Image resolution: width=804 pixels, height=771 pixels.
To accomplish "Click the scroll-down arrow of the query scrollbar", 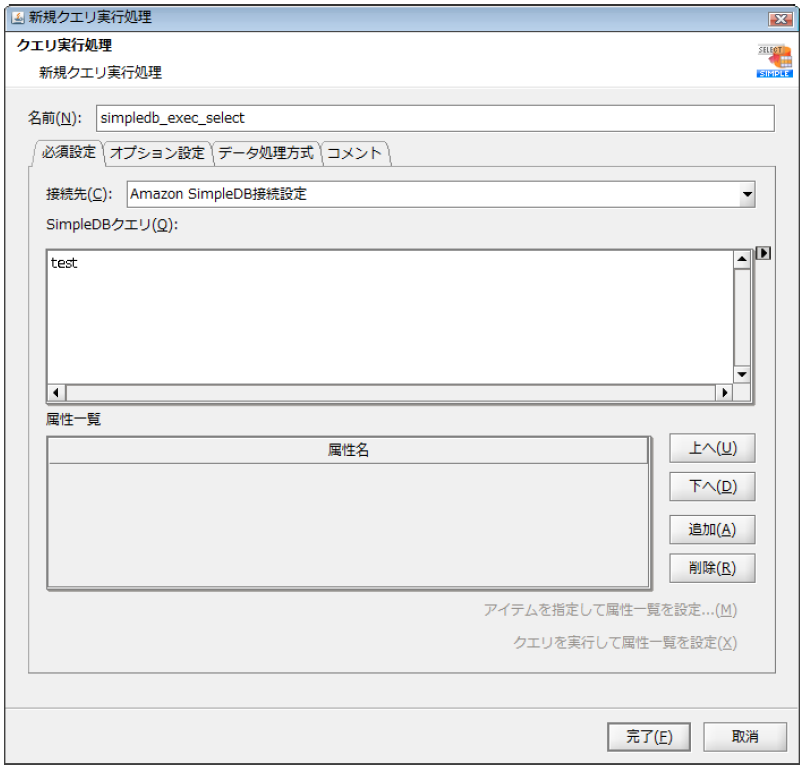I will [741, 374].
